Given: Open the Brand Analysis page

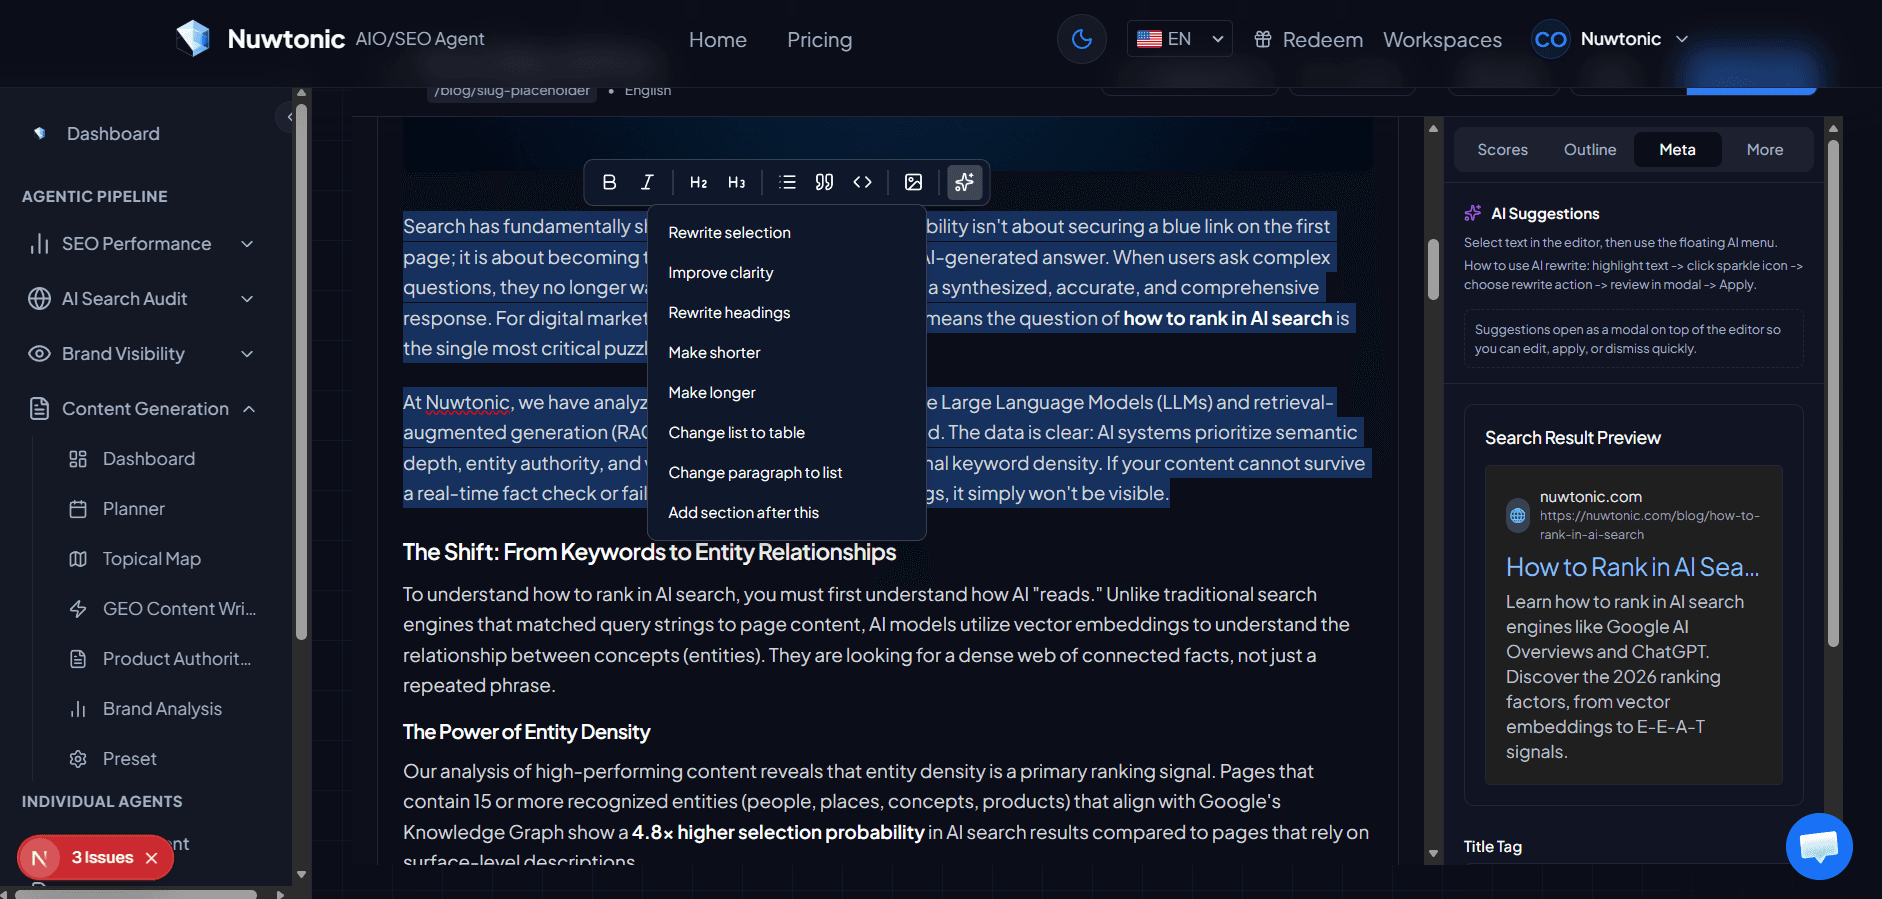Looking at the screenshot, I should [162, 709].
